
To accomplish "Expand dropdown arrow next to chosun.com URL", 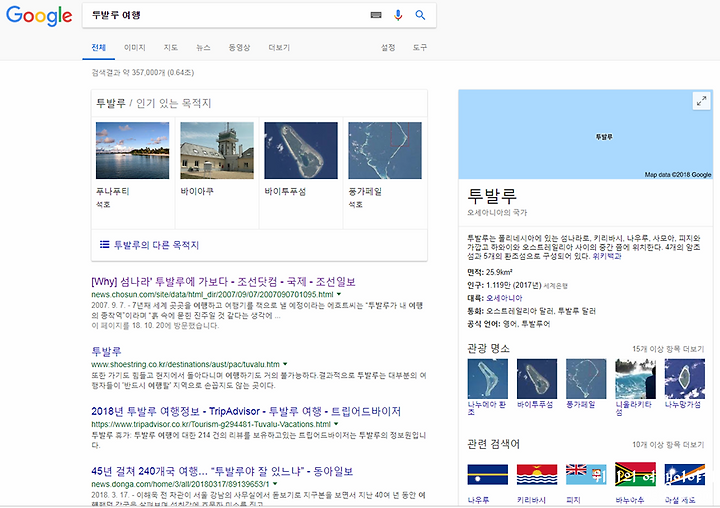I will point(339,294).
